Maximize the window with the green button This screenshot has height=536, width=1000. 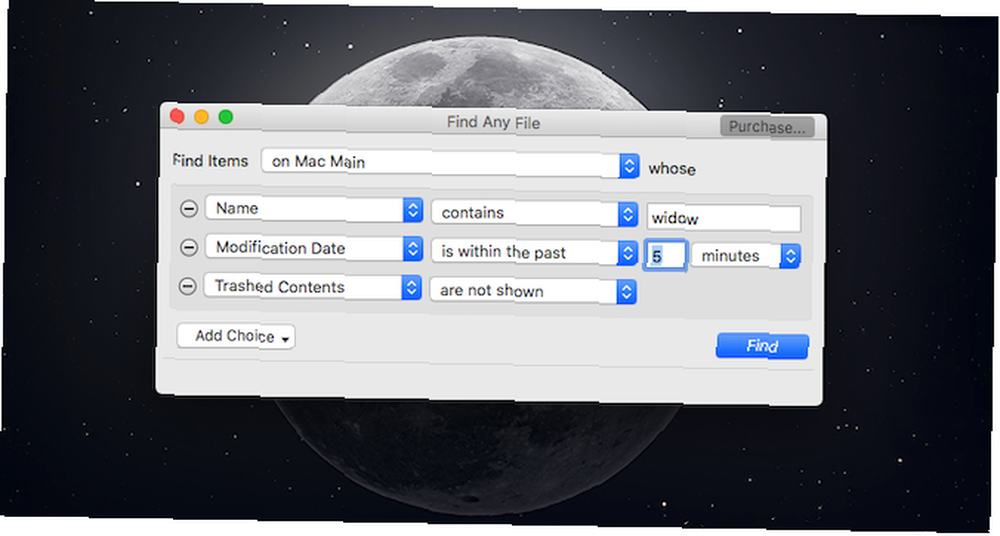click(226, 117)
